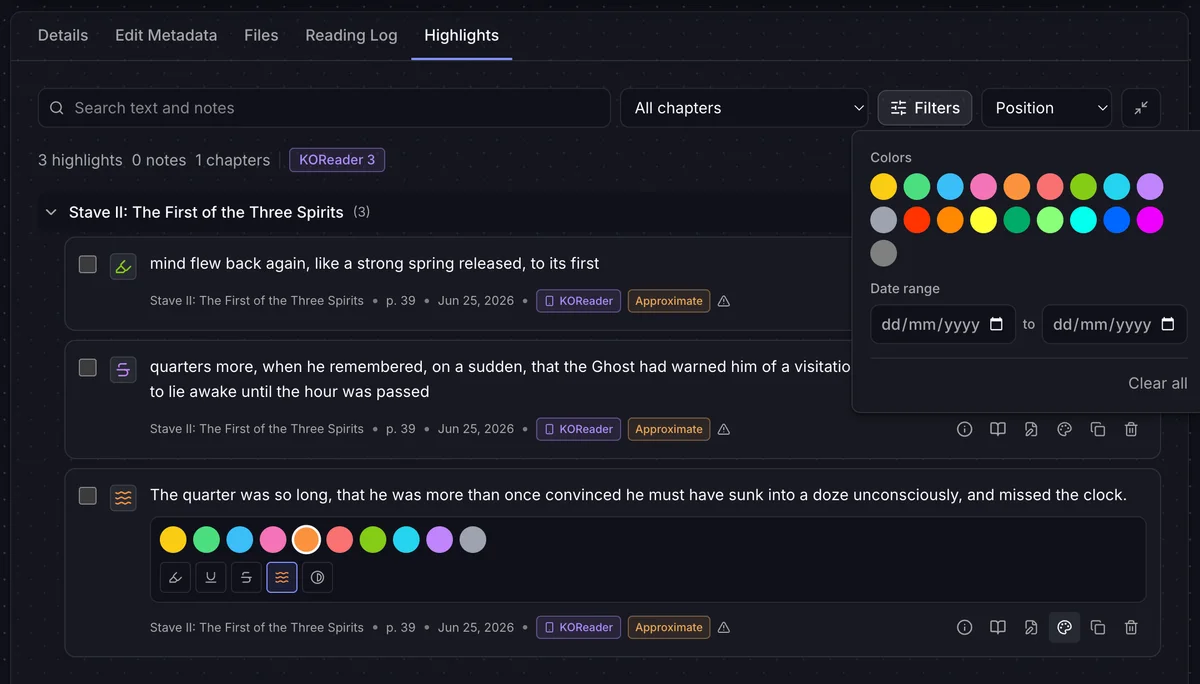Choose the strikethrough style in the style picker

246,577
